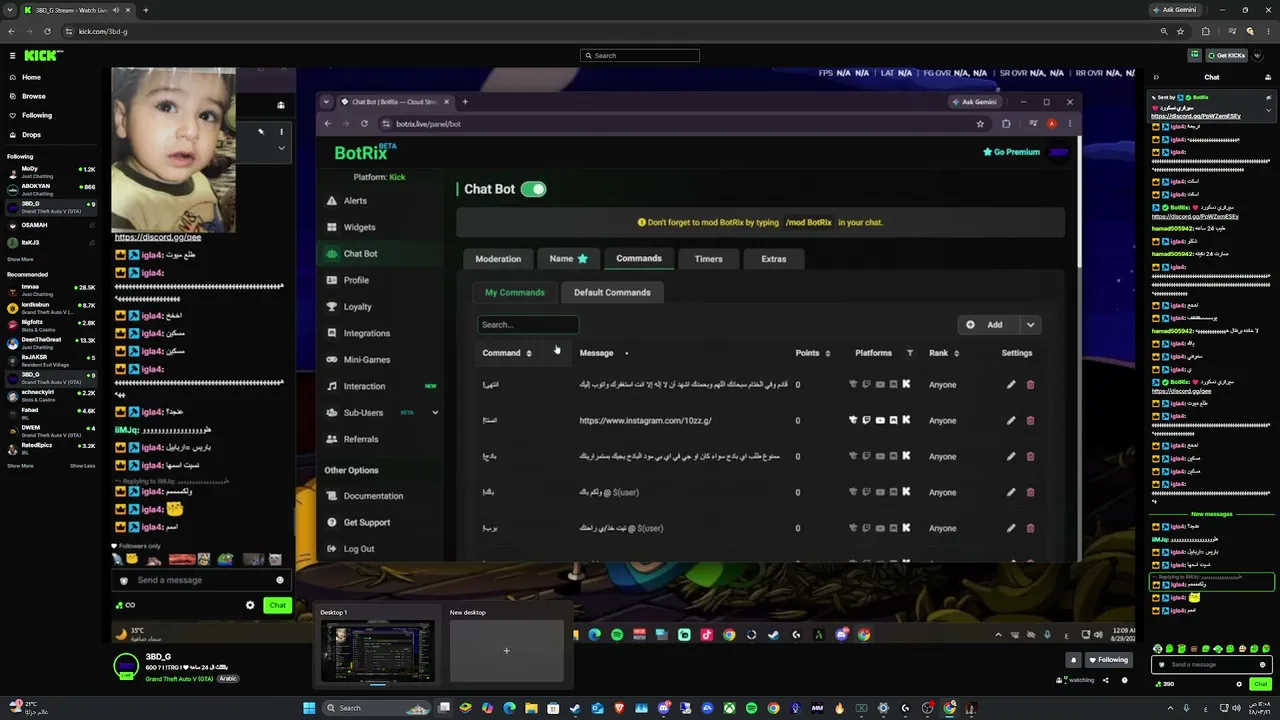Screen dimensions: 1280x720
Task: Toggle YouTube platform on instagram.com command
Action: click(x=880, y=420)
